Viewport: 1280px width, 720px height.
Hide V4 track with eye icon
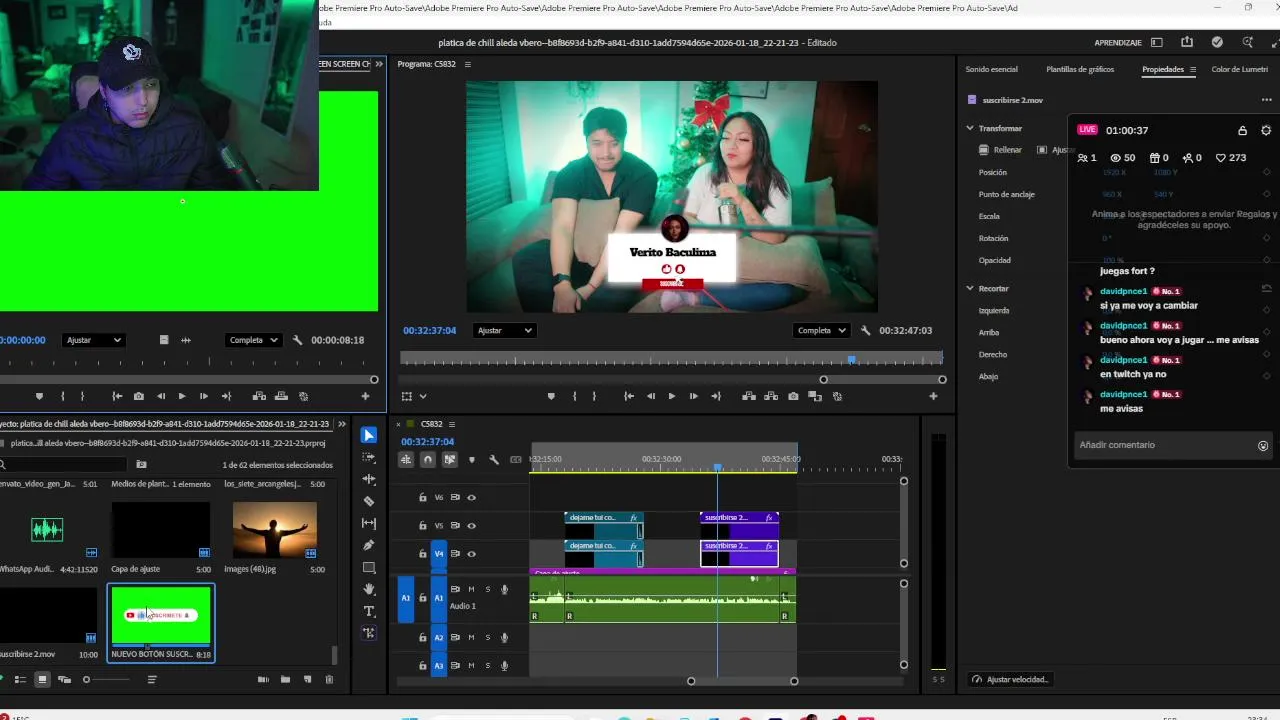[x=472, y=553]
